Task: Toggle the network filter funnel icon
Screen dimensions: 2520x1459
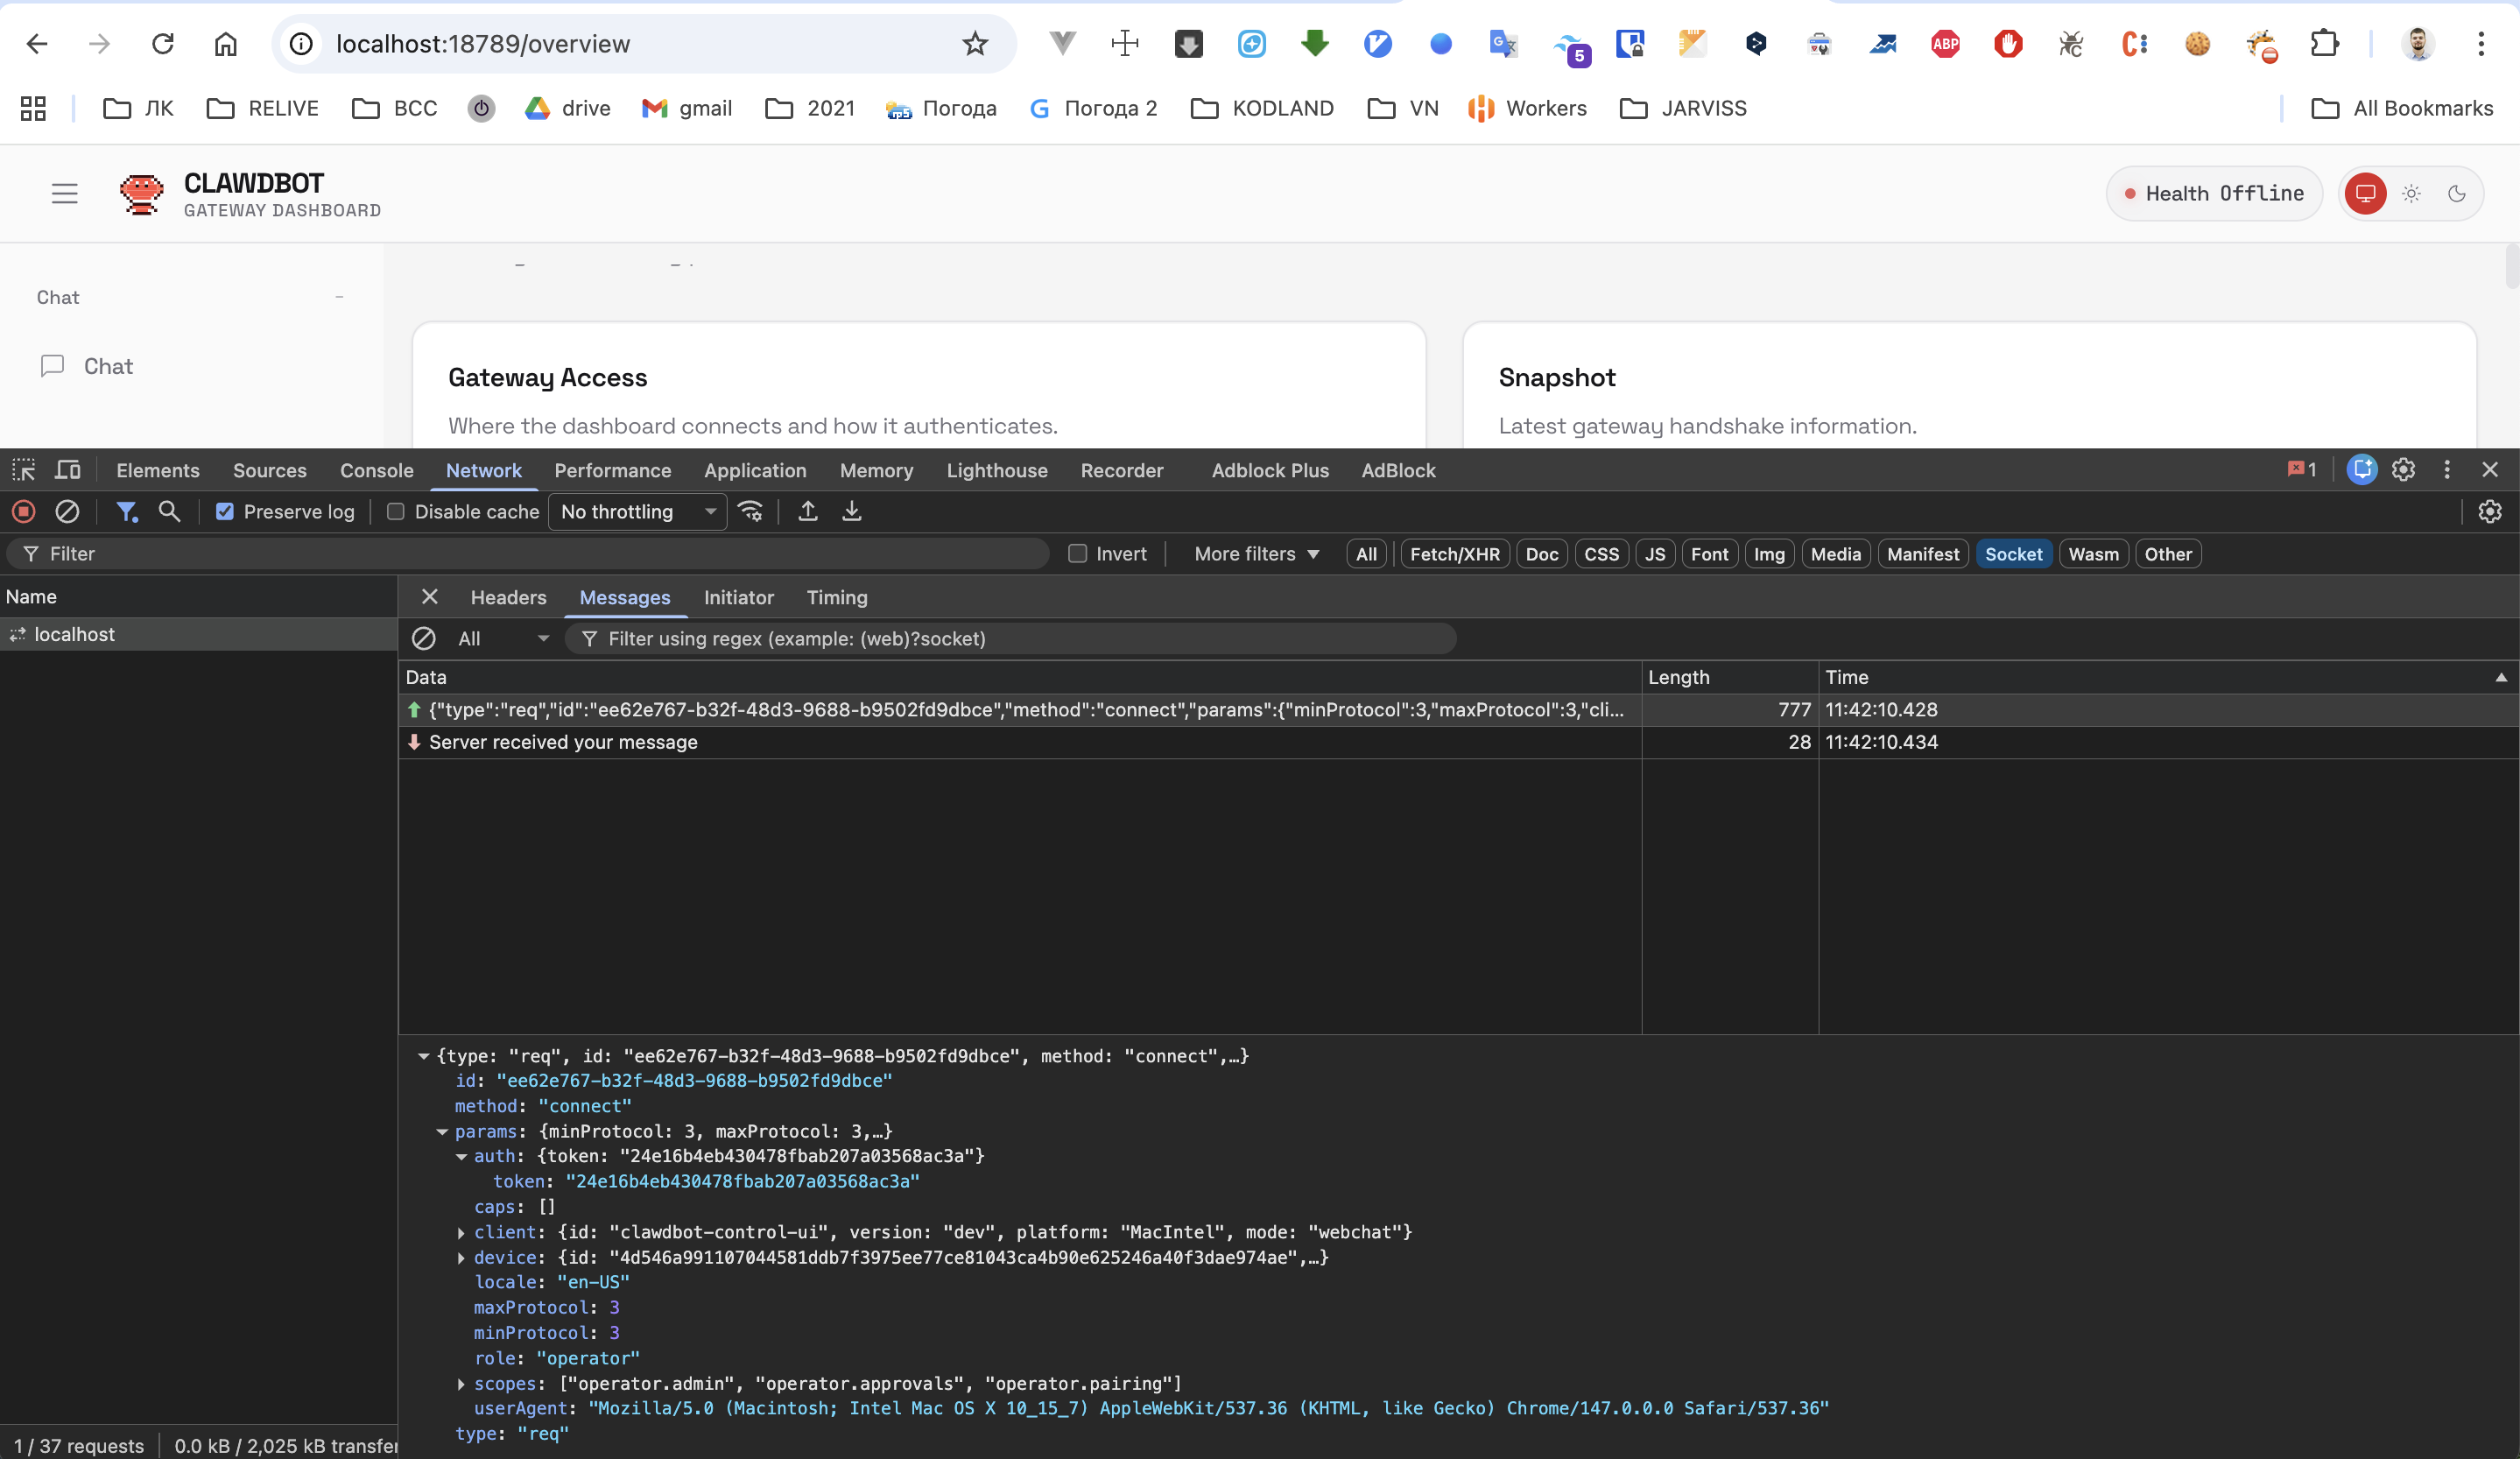Action: click(x=126, y=512)
